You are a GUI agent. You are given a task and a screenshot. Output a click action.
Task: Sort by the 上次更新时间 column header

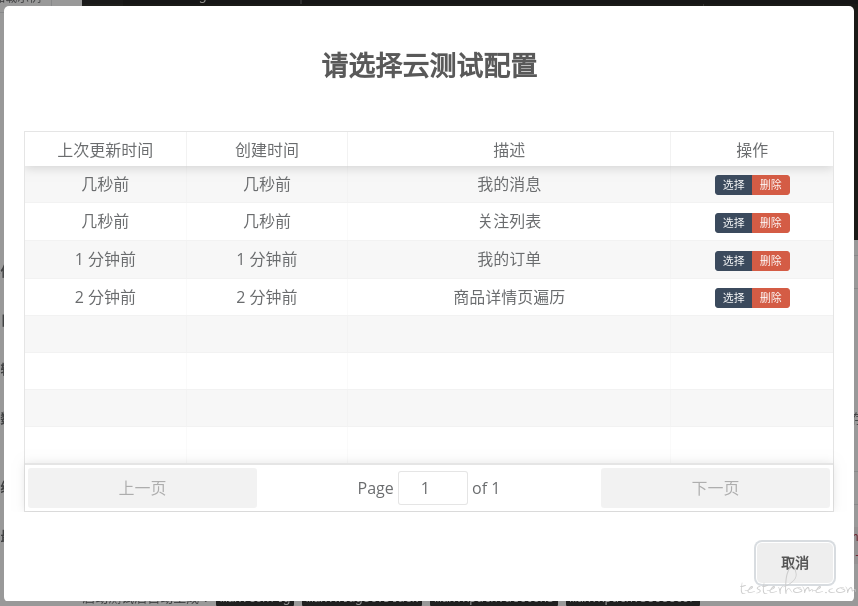(105, 150)
